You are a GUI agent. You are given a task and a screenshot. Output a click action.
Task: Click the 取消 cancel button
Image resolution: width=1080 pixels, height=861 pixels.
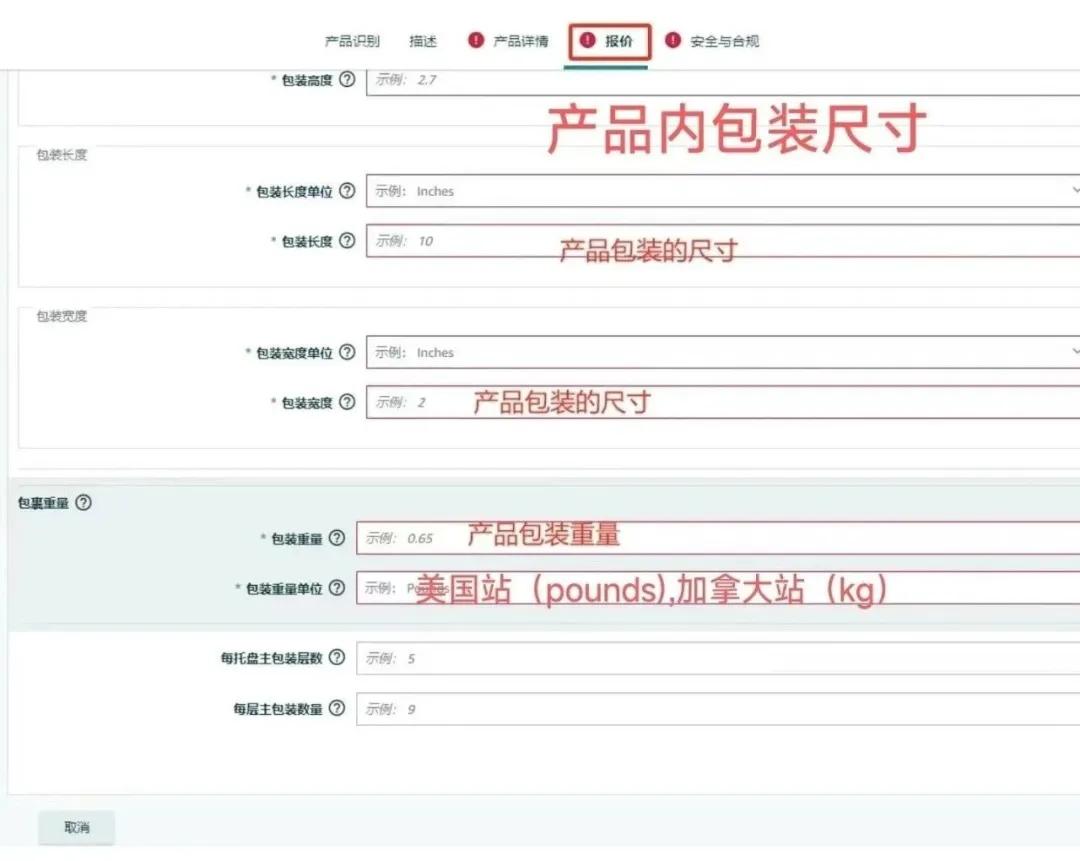click(76, 827)
